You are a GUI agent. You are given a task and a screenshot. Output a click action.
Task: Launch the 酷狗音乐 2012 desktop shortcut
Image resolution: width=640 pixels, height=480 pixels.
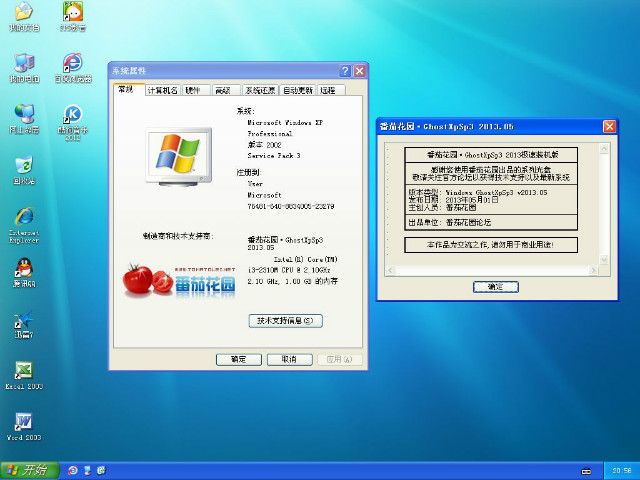click(73, 122)
